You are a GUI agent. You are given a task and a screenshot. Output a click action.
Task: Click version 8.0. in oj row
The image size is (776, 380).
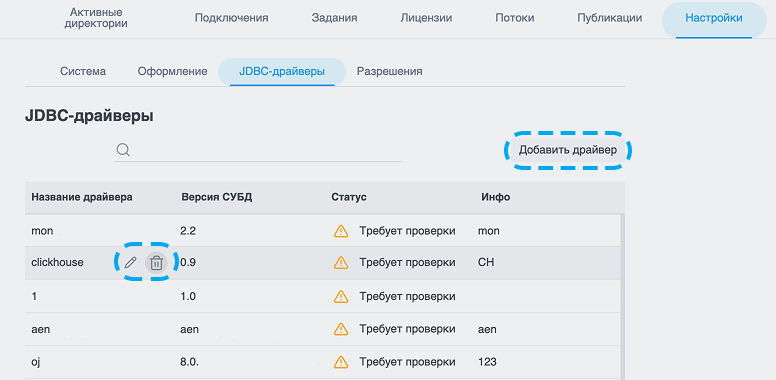[190, 362]
